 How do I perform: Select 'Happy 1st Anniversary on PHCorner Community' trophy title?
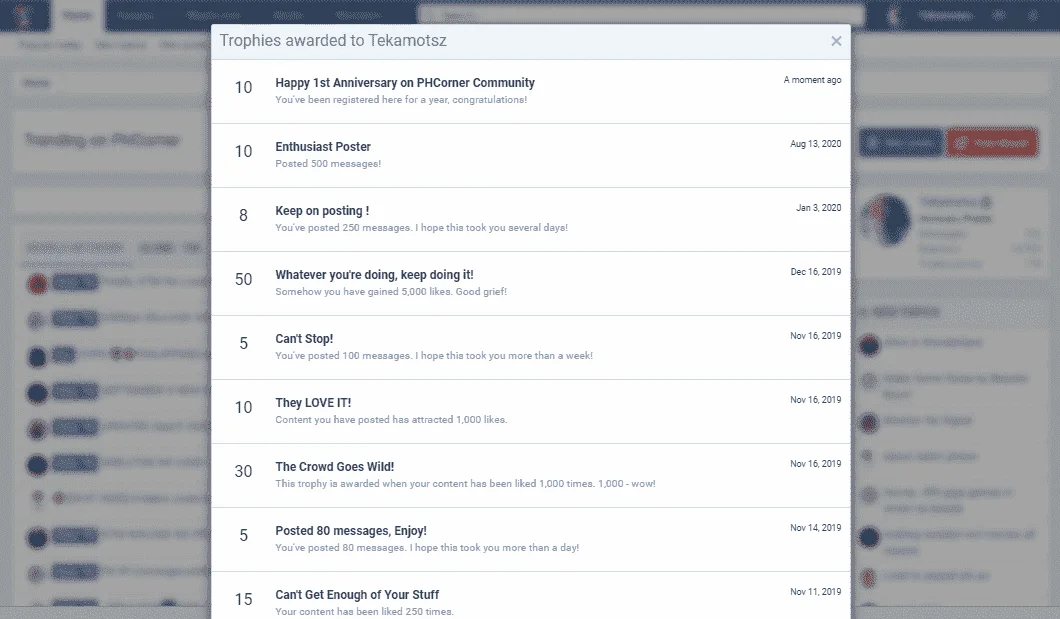pyautogui.click(x=405, y=82)
